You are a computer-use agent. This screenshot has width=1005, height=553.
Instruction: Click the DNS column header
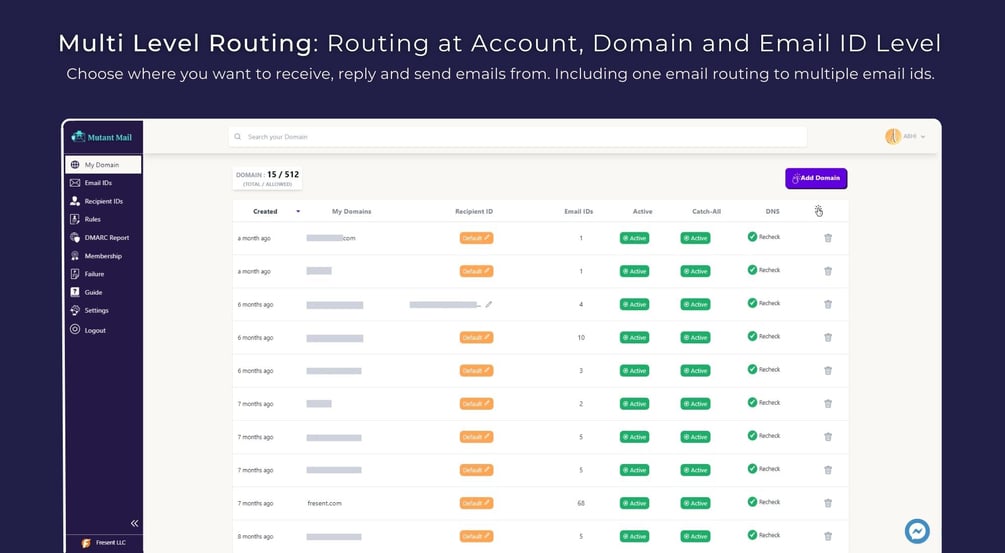(772, 211)
